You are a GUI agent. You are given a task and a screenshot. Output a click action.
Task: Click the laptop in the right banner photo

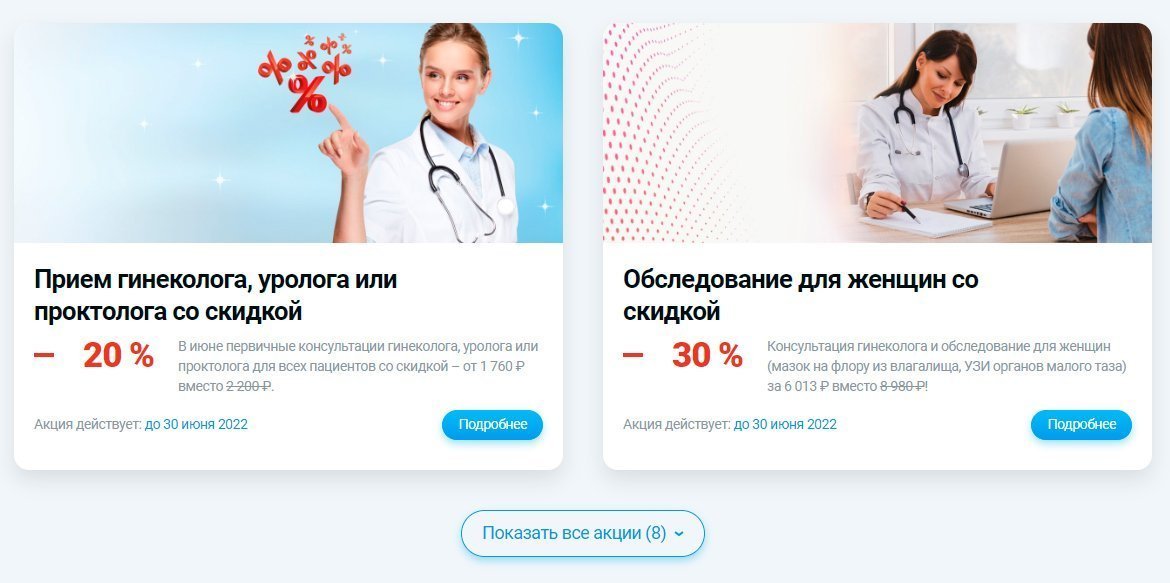[1010, 179]
